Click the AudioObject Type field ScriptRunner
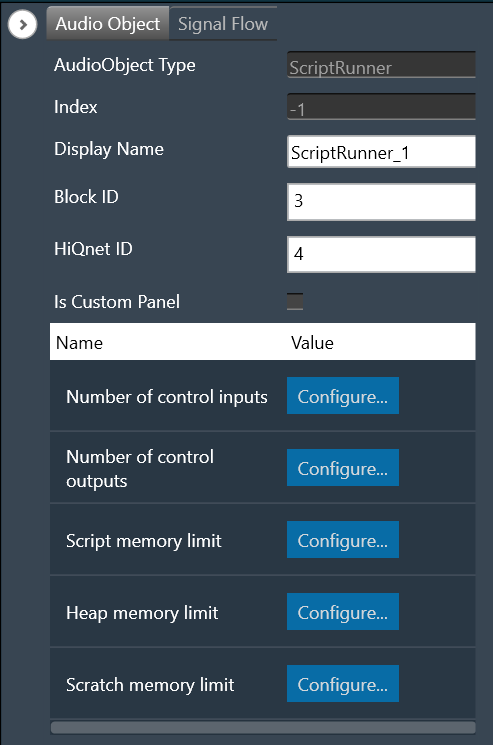Image resolution: width=493 pixels, height=745 pixels. 381,65
